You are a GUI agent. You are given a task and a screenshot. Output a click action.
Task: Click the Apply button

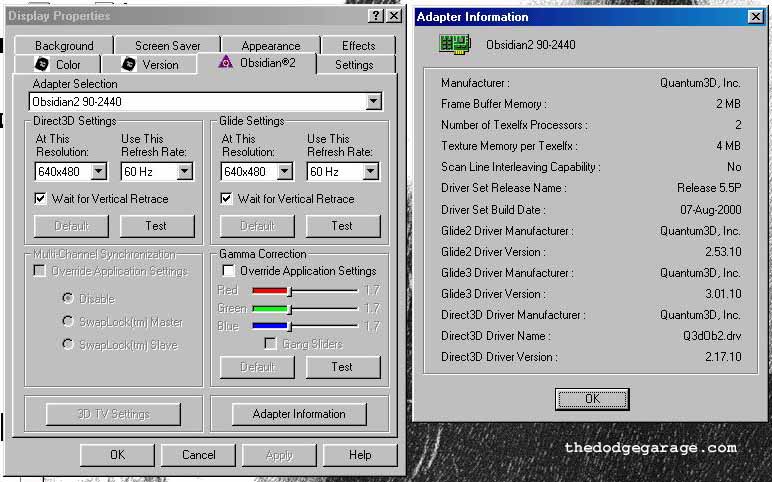[x=279, y=455]
